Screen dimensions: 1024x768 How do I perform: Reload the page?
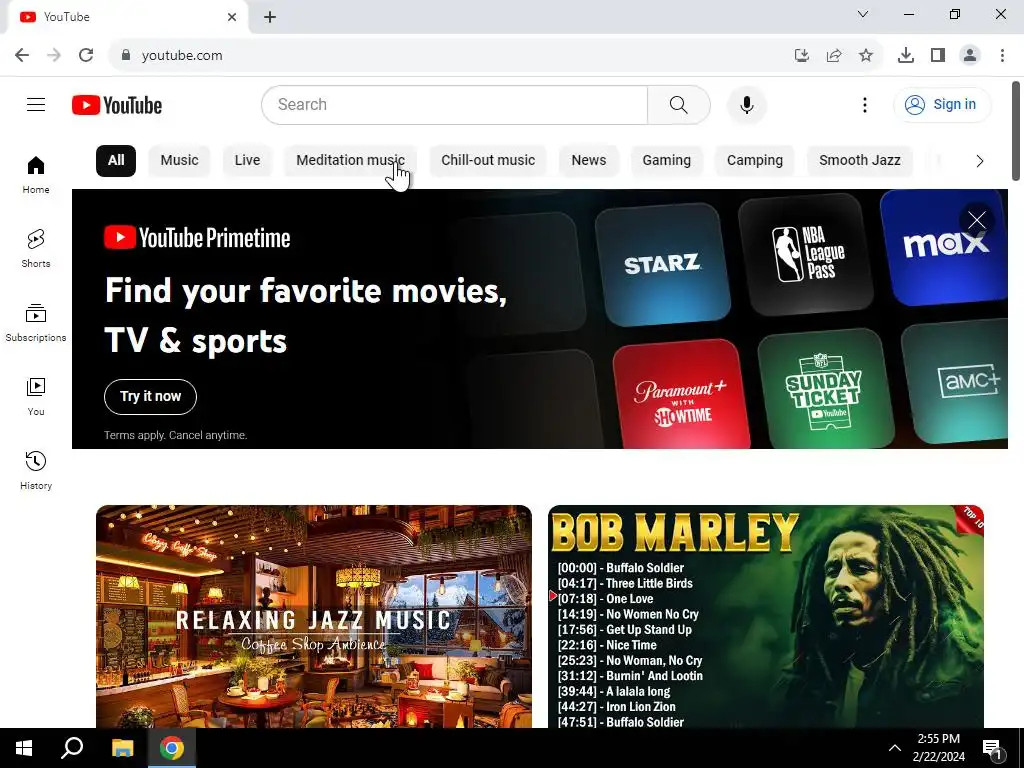point(86,55)
